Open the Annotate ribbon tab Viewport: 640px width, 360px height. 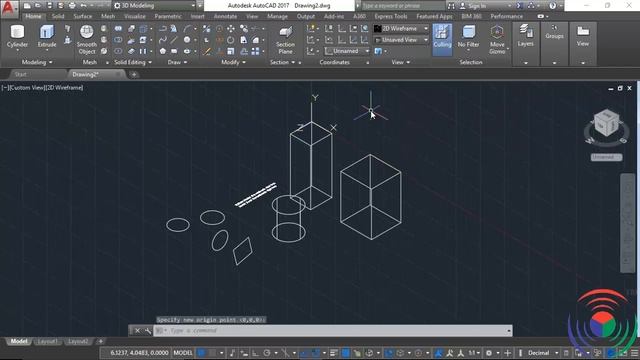[225, 16]
